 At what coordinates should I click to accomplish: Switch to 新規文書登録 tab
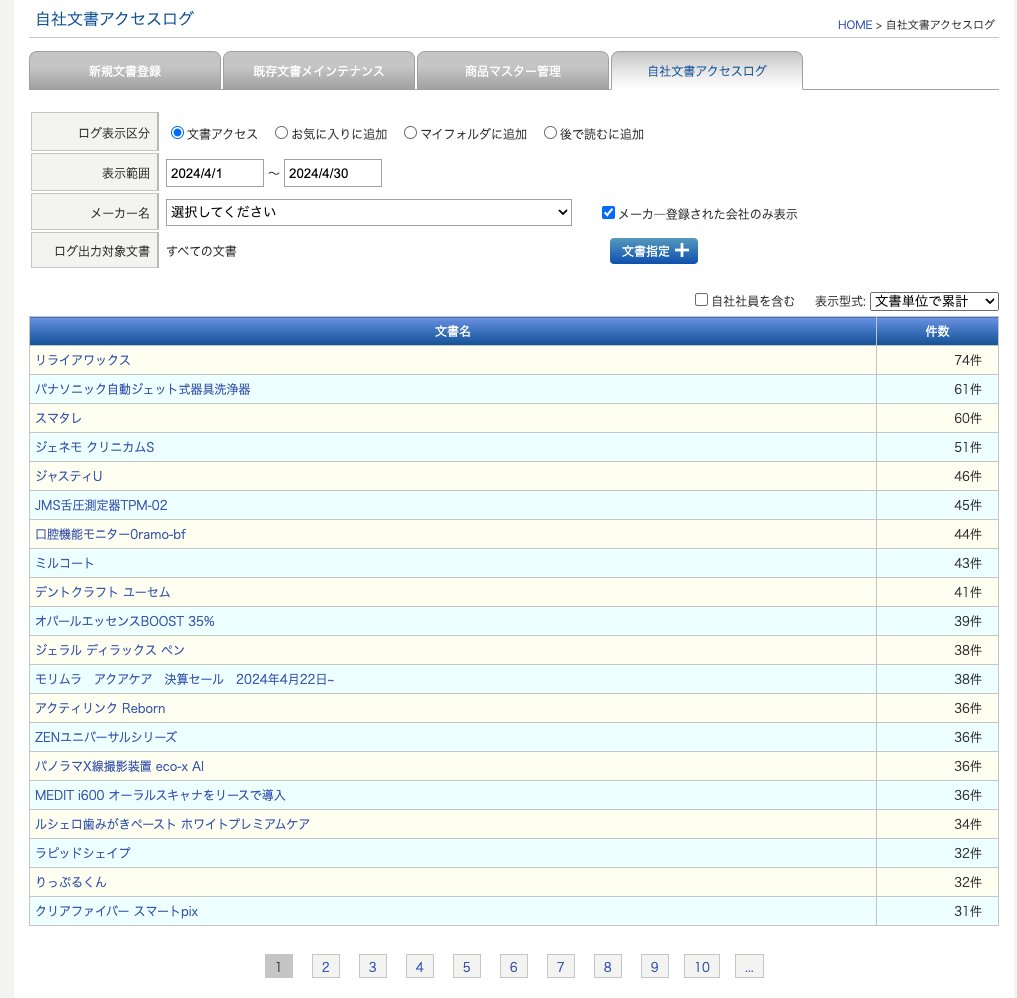tap(125, 71)
